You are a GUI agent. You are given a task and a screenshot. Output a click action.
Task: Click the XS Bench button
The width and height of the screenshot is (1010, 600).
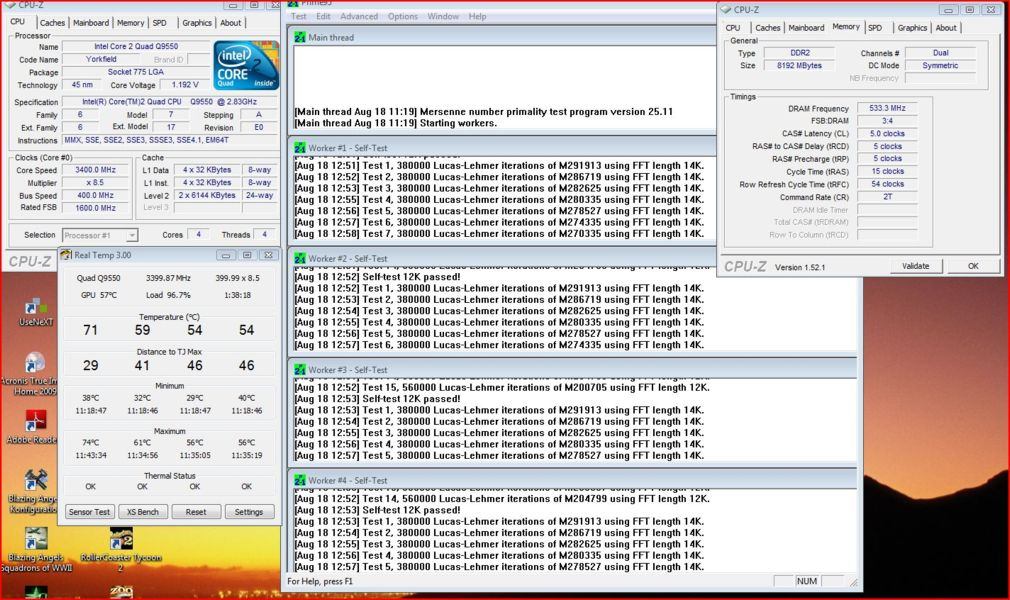pos(142,512)
